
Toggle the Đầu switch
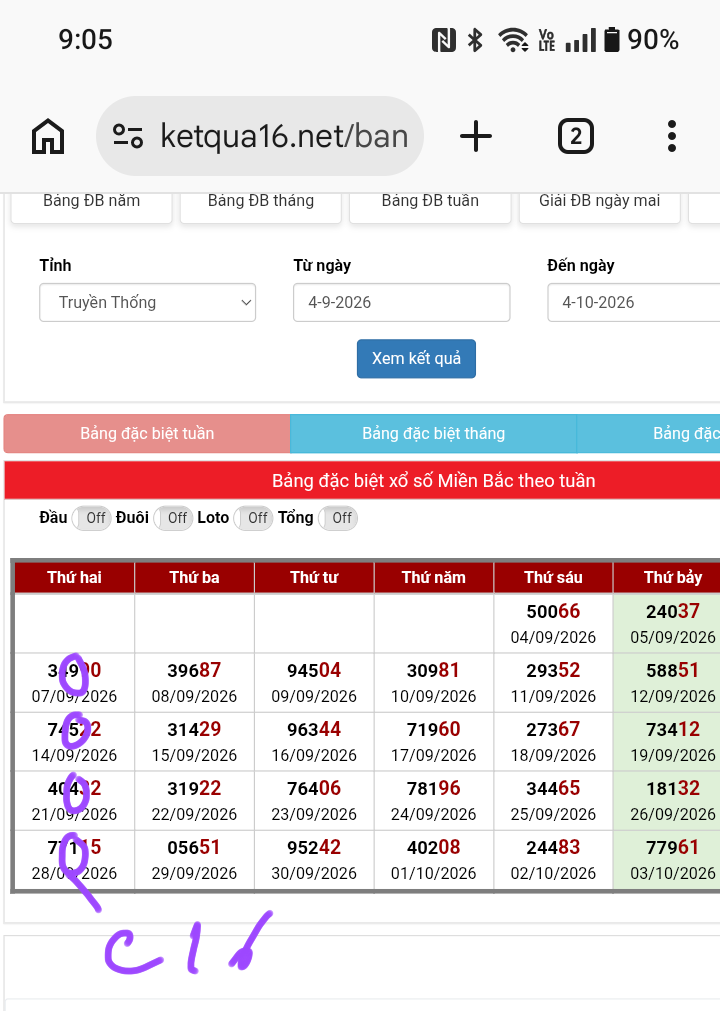click(x=92, y=518)
